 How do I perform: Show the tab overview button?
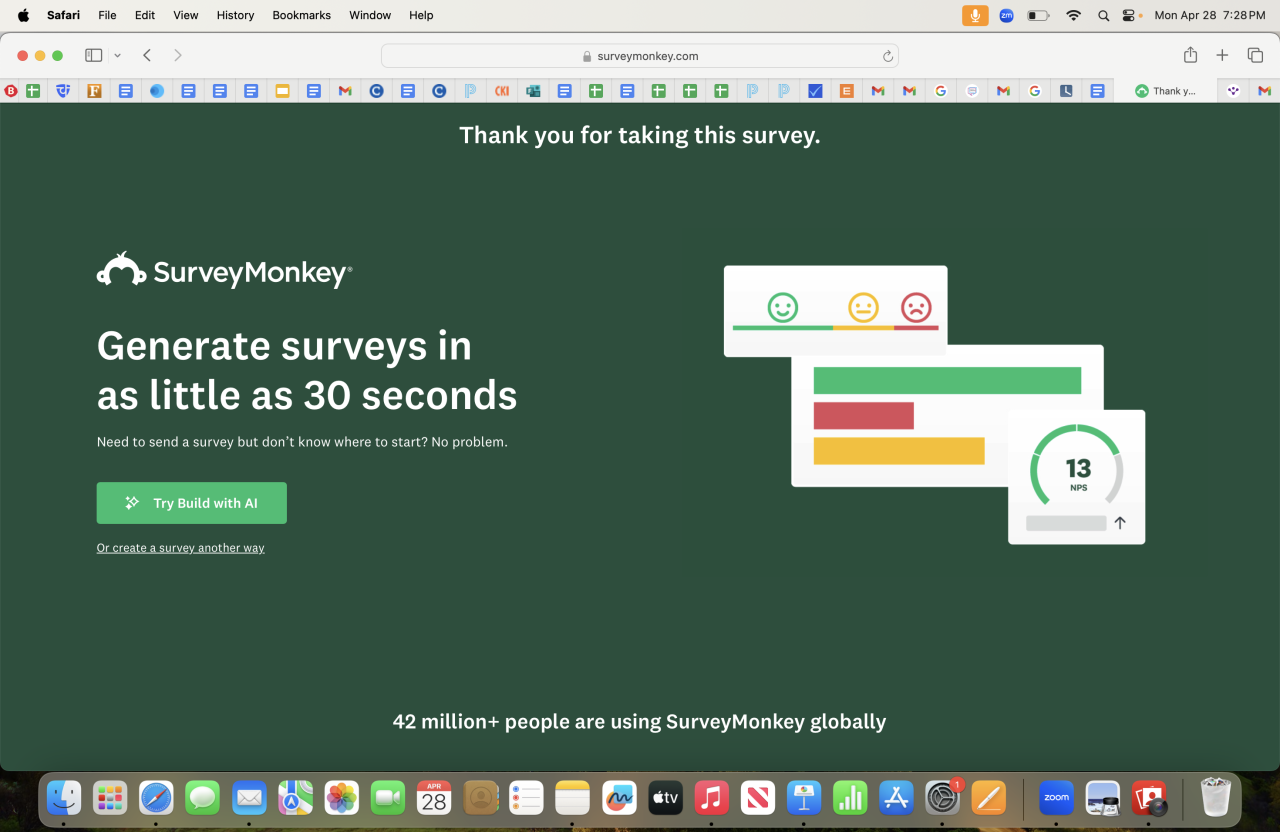1255,56
